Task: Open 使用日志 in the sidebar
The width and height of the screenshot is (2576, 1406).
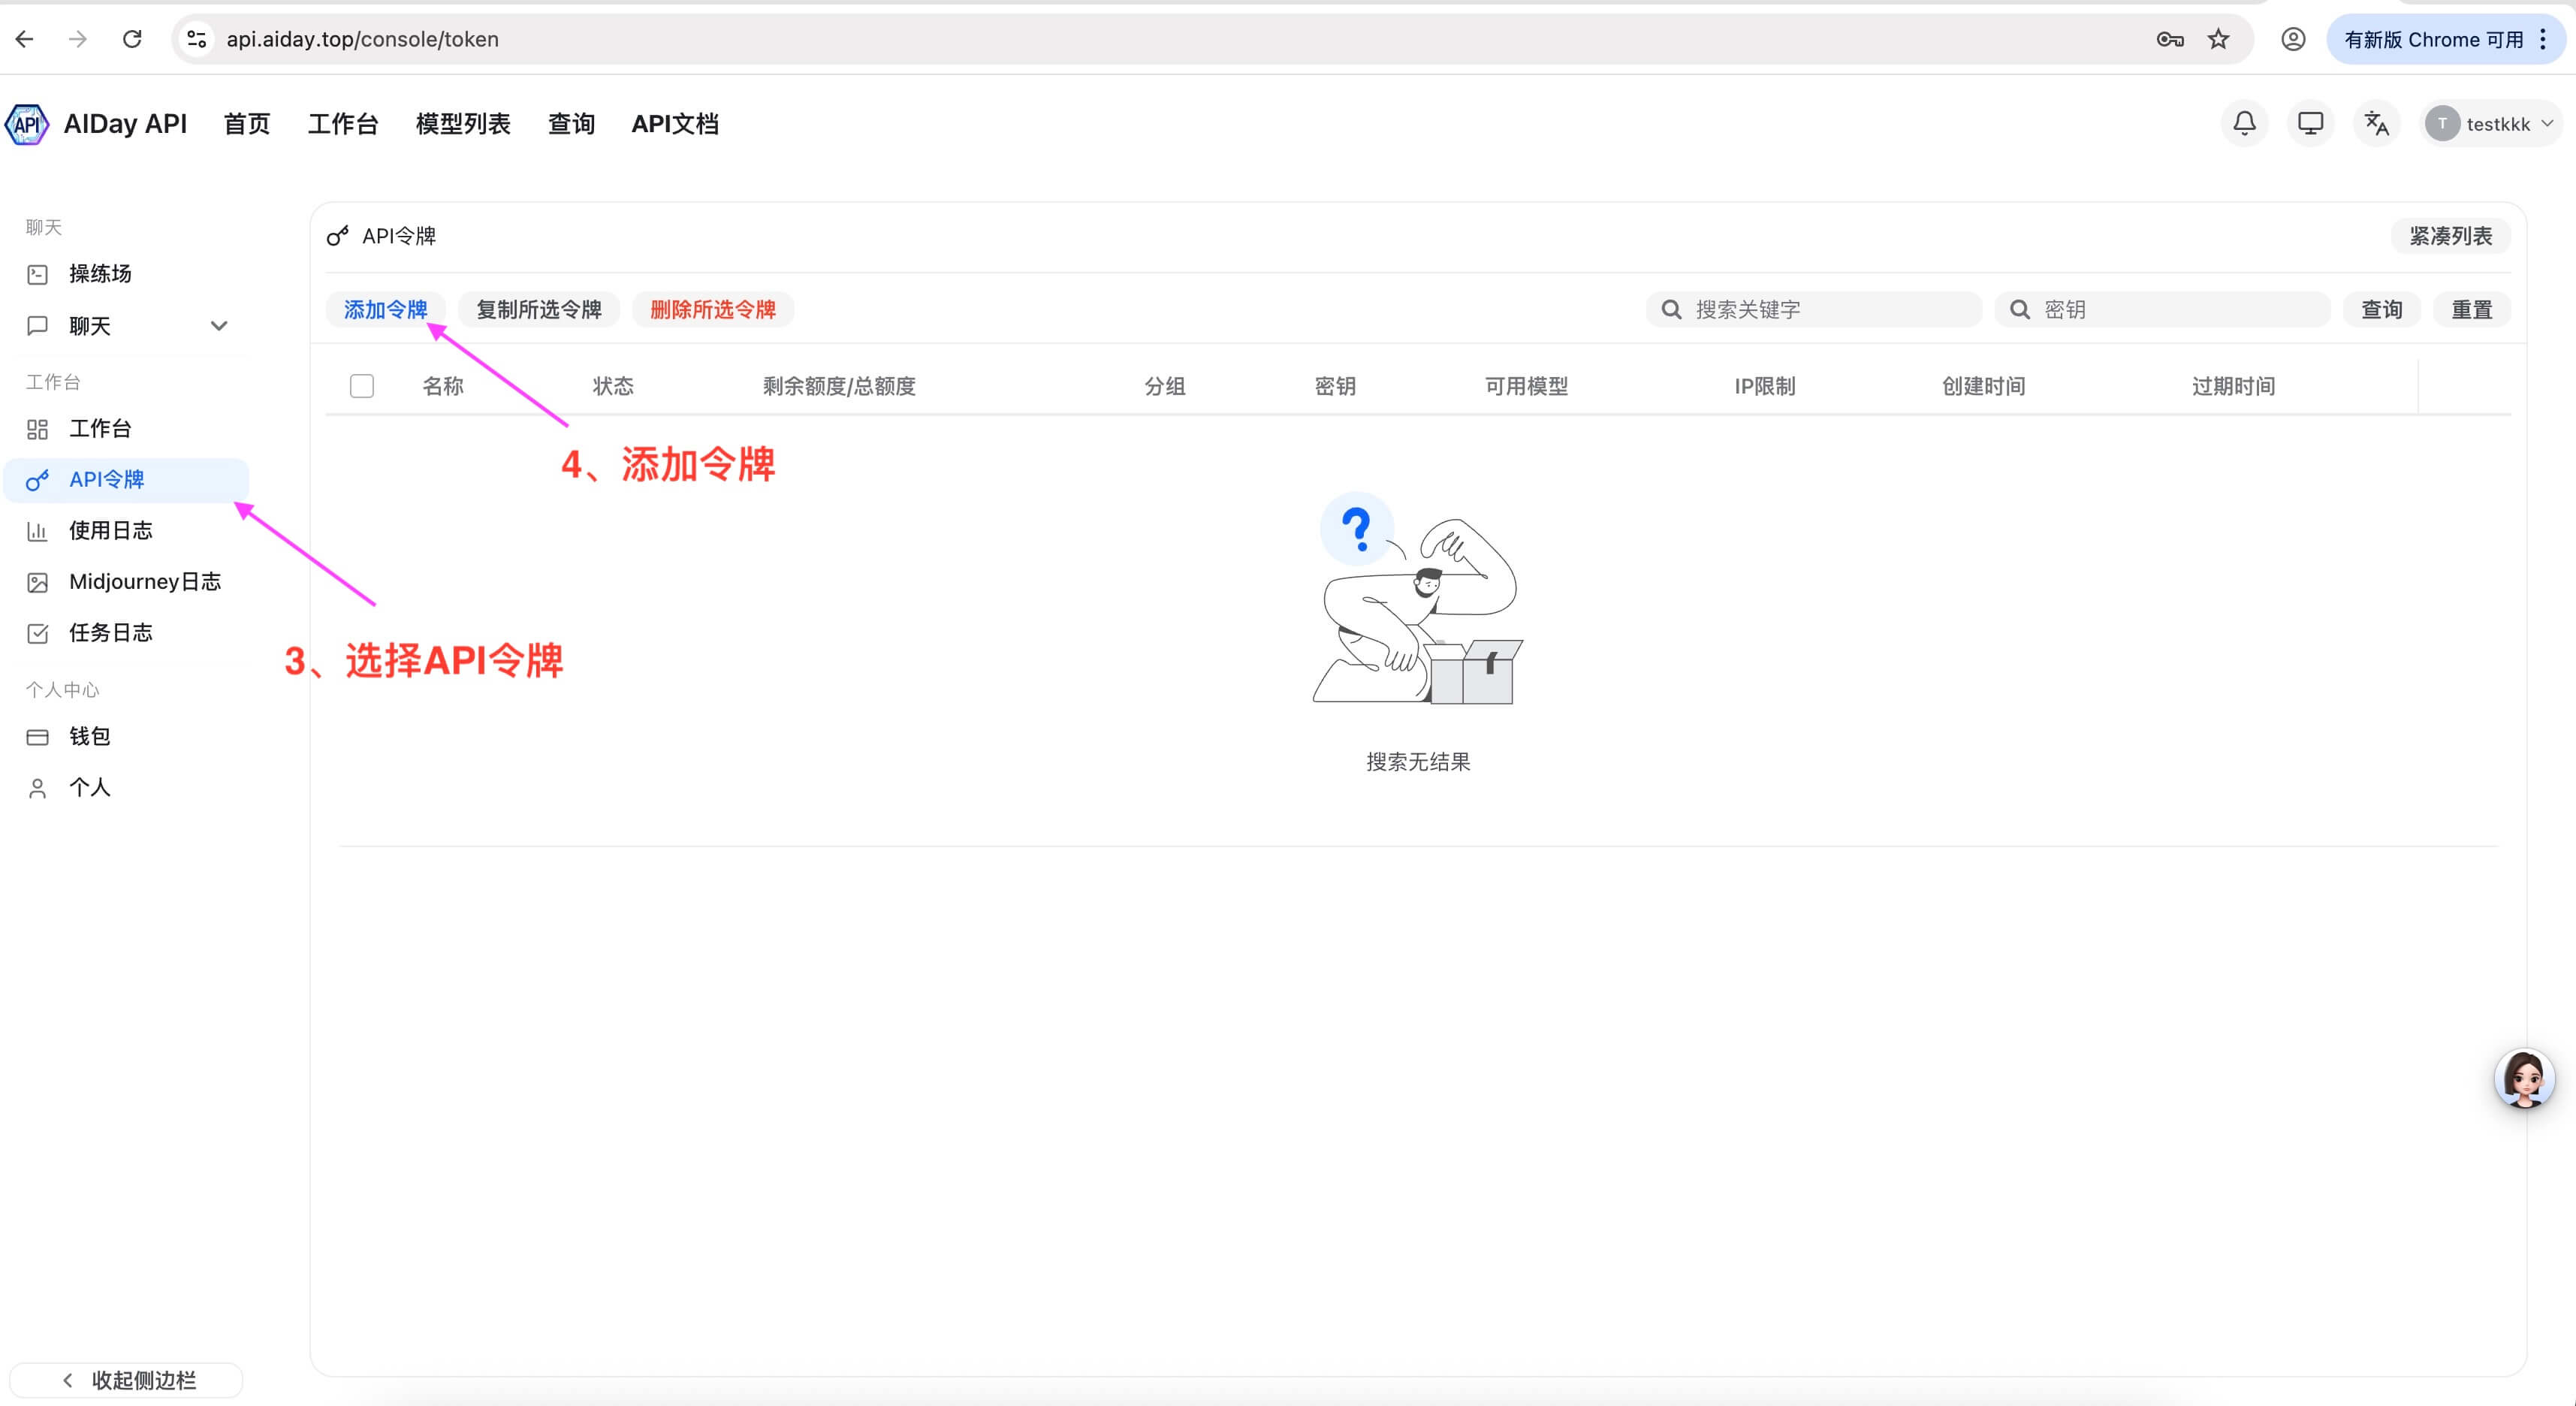Action: click(x=112, y=530)
